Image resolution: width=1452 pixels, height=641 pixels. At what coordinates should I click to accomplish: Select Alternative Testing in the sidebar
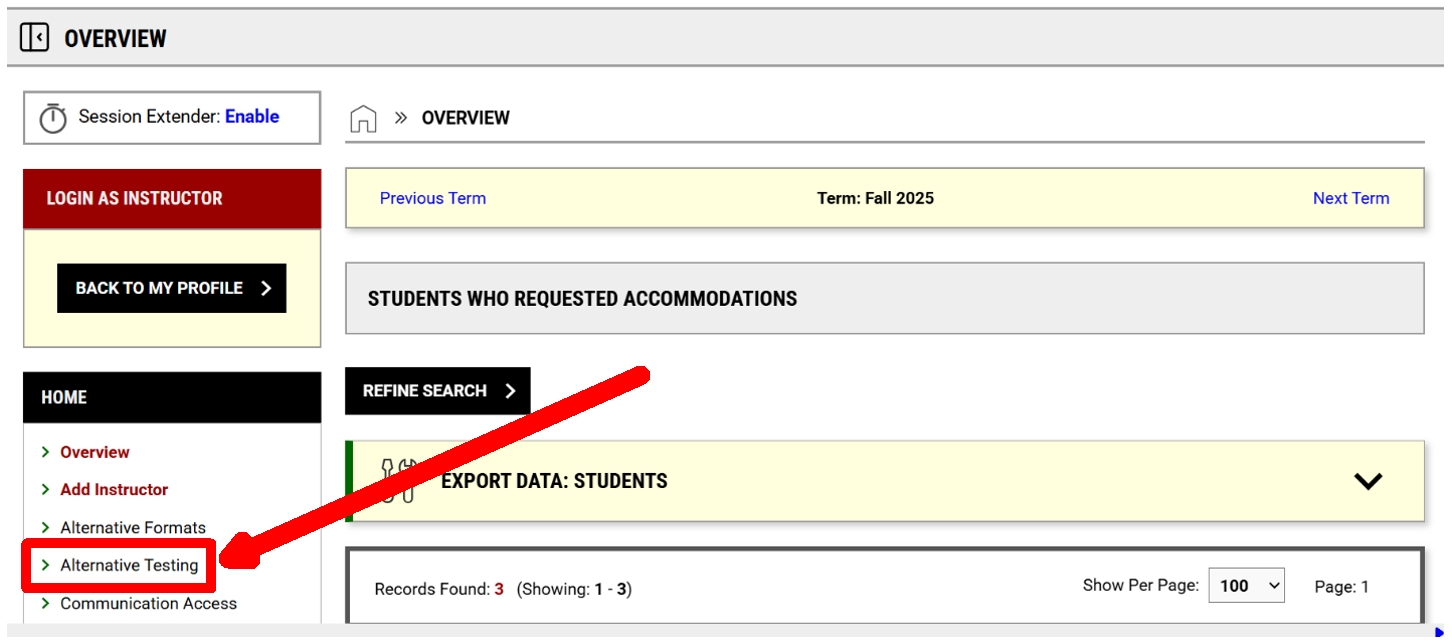click(129, 566)
